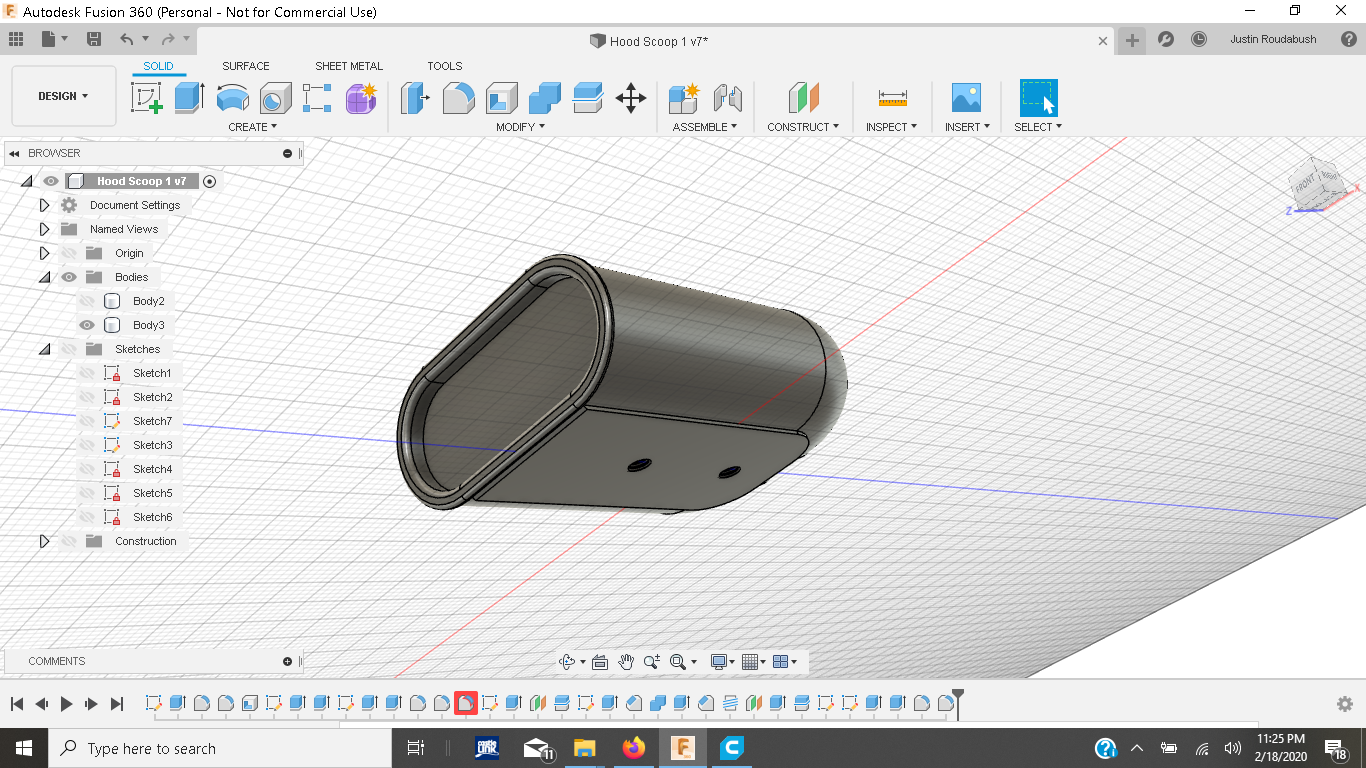
Task: Open the ASSEMBLE menu
Action: click(704, 127)
